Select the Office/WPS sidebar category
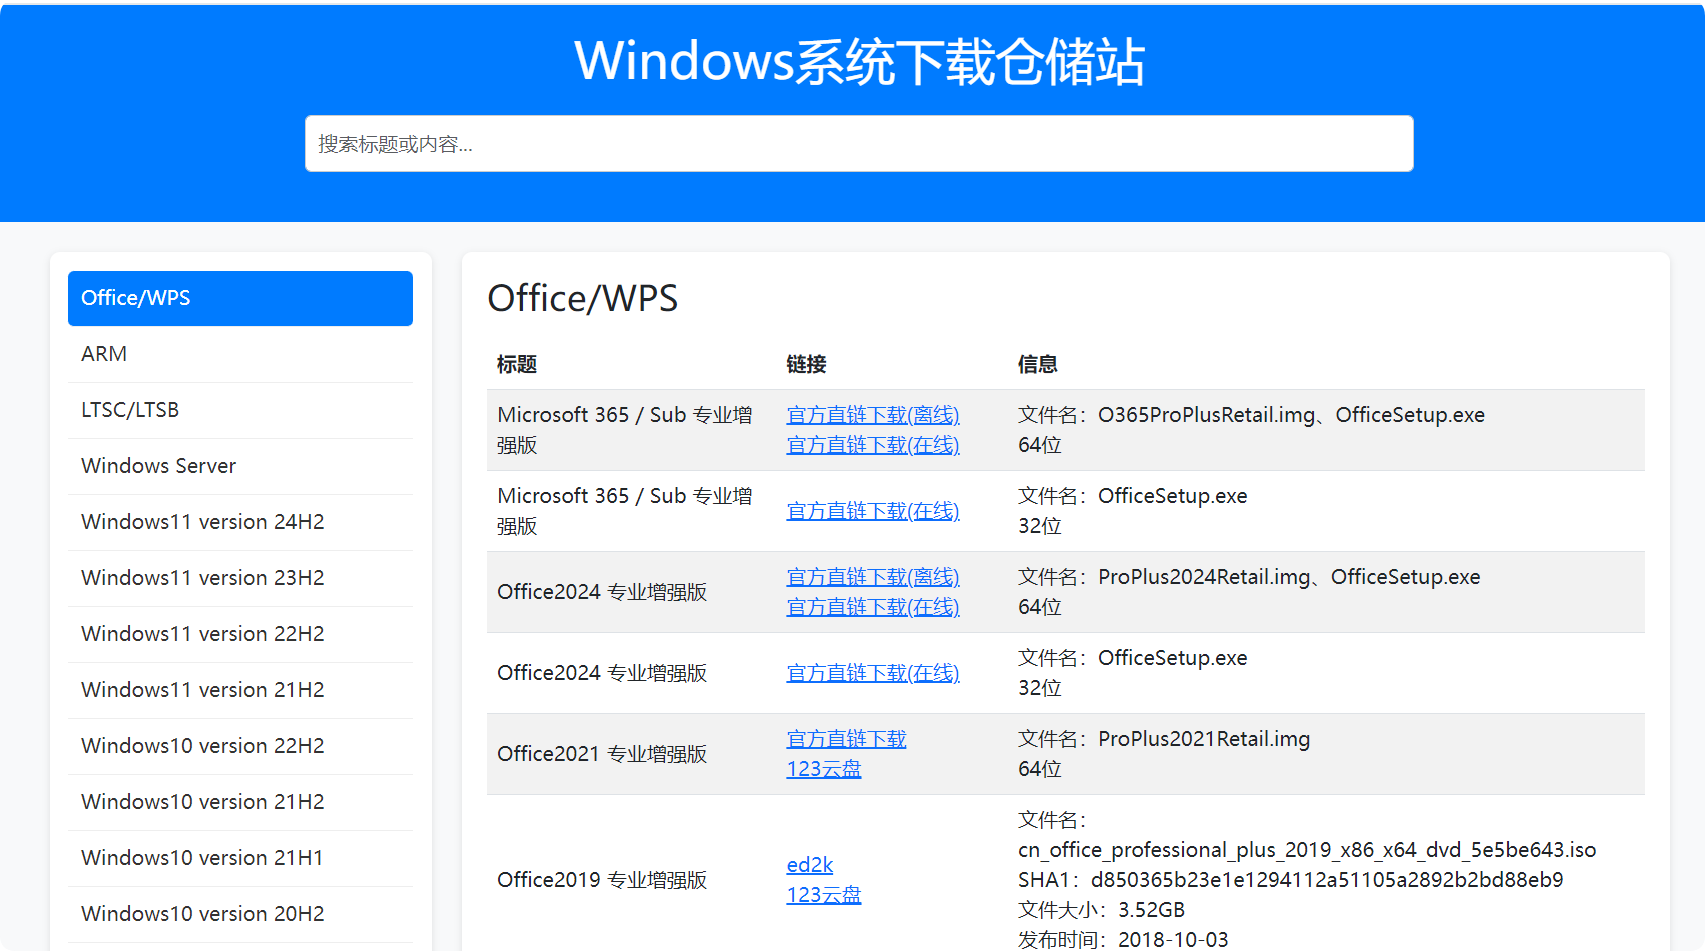Viewport: 1705px width, 951px height. coord(240,298)
